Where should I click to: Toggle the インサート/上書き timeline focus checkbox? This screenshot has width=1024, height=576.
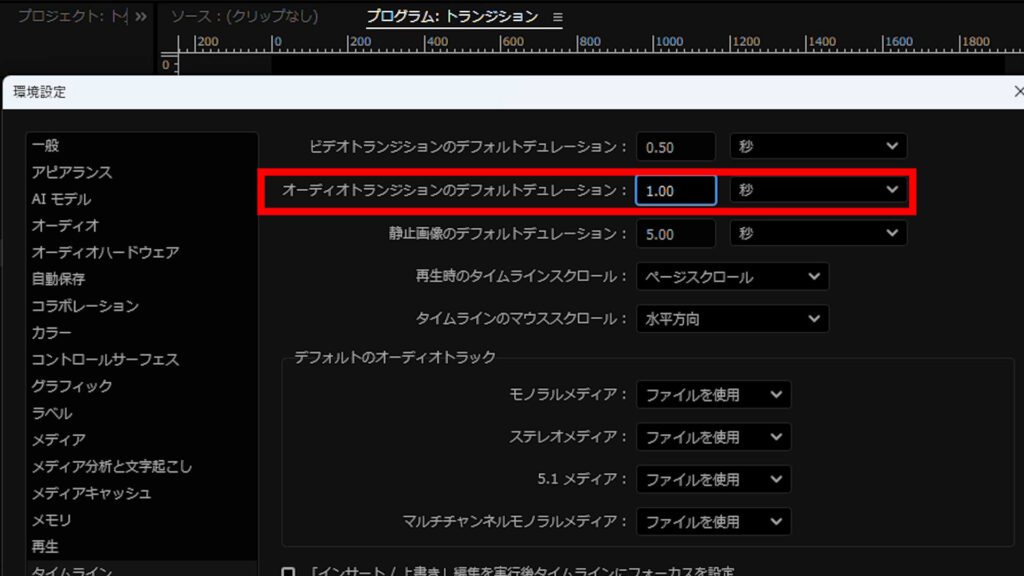click(288, 572)
